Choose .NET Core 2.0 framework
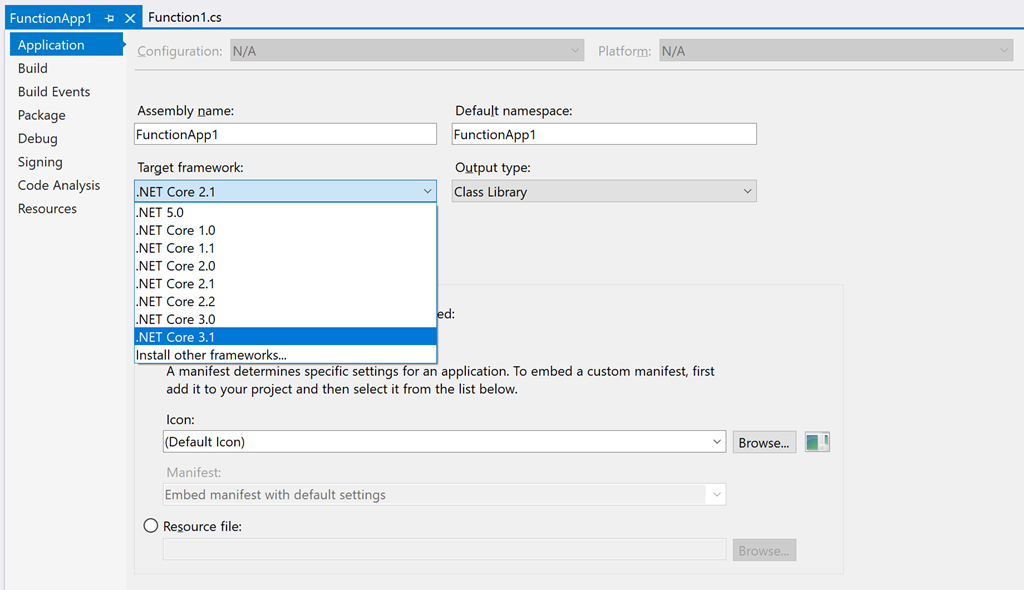The width and height of the screenshot is (1024, 590). (x=285, y=266)
